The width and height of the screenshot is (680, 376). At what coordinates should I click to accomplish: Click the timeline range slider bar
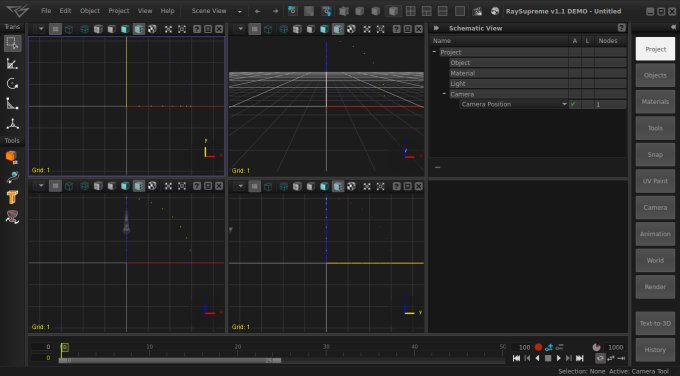[x=170, y=360]
